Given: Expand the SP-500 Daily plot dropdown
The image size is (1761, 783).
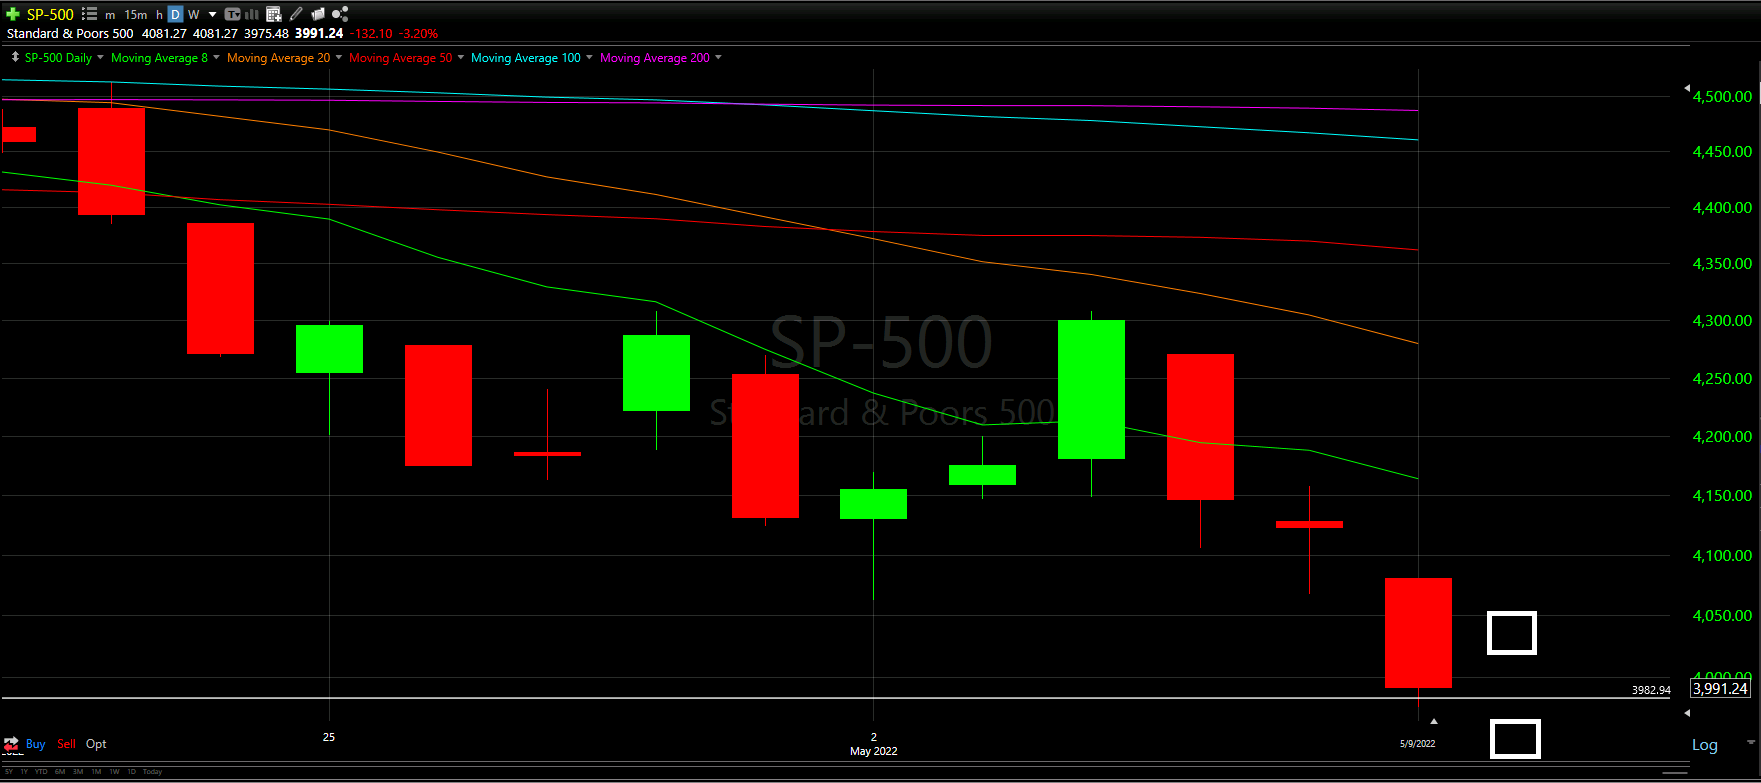Looking at the screenshot, I should [100, 57].
